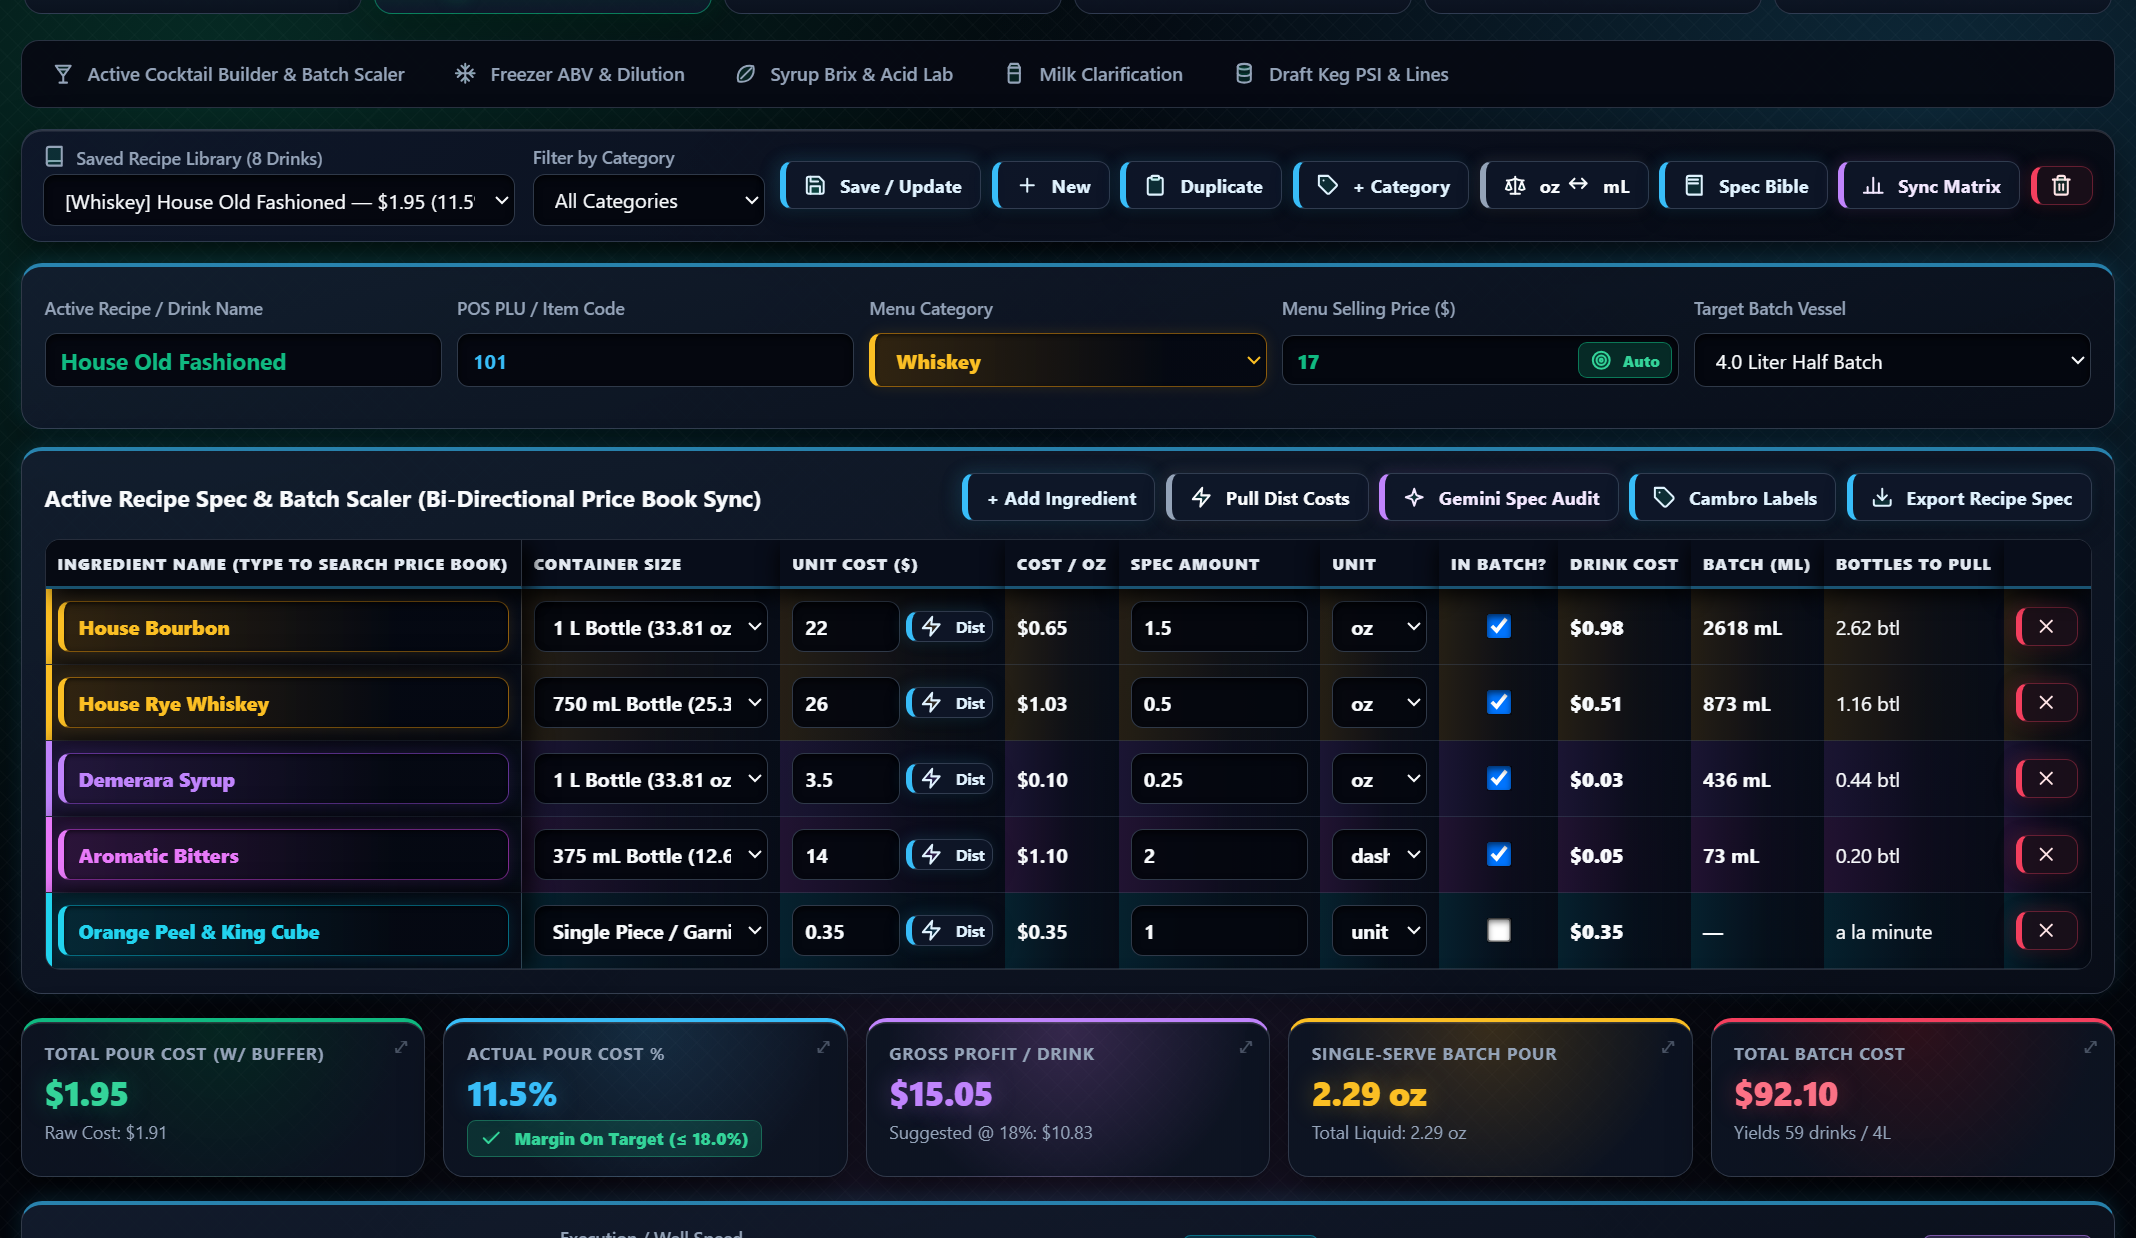Switch to Freezer ABV & Dilution tab

[x=570, y=74]
